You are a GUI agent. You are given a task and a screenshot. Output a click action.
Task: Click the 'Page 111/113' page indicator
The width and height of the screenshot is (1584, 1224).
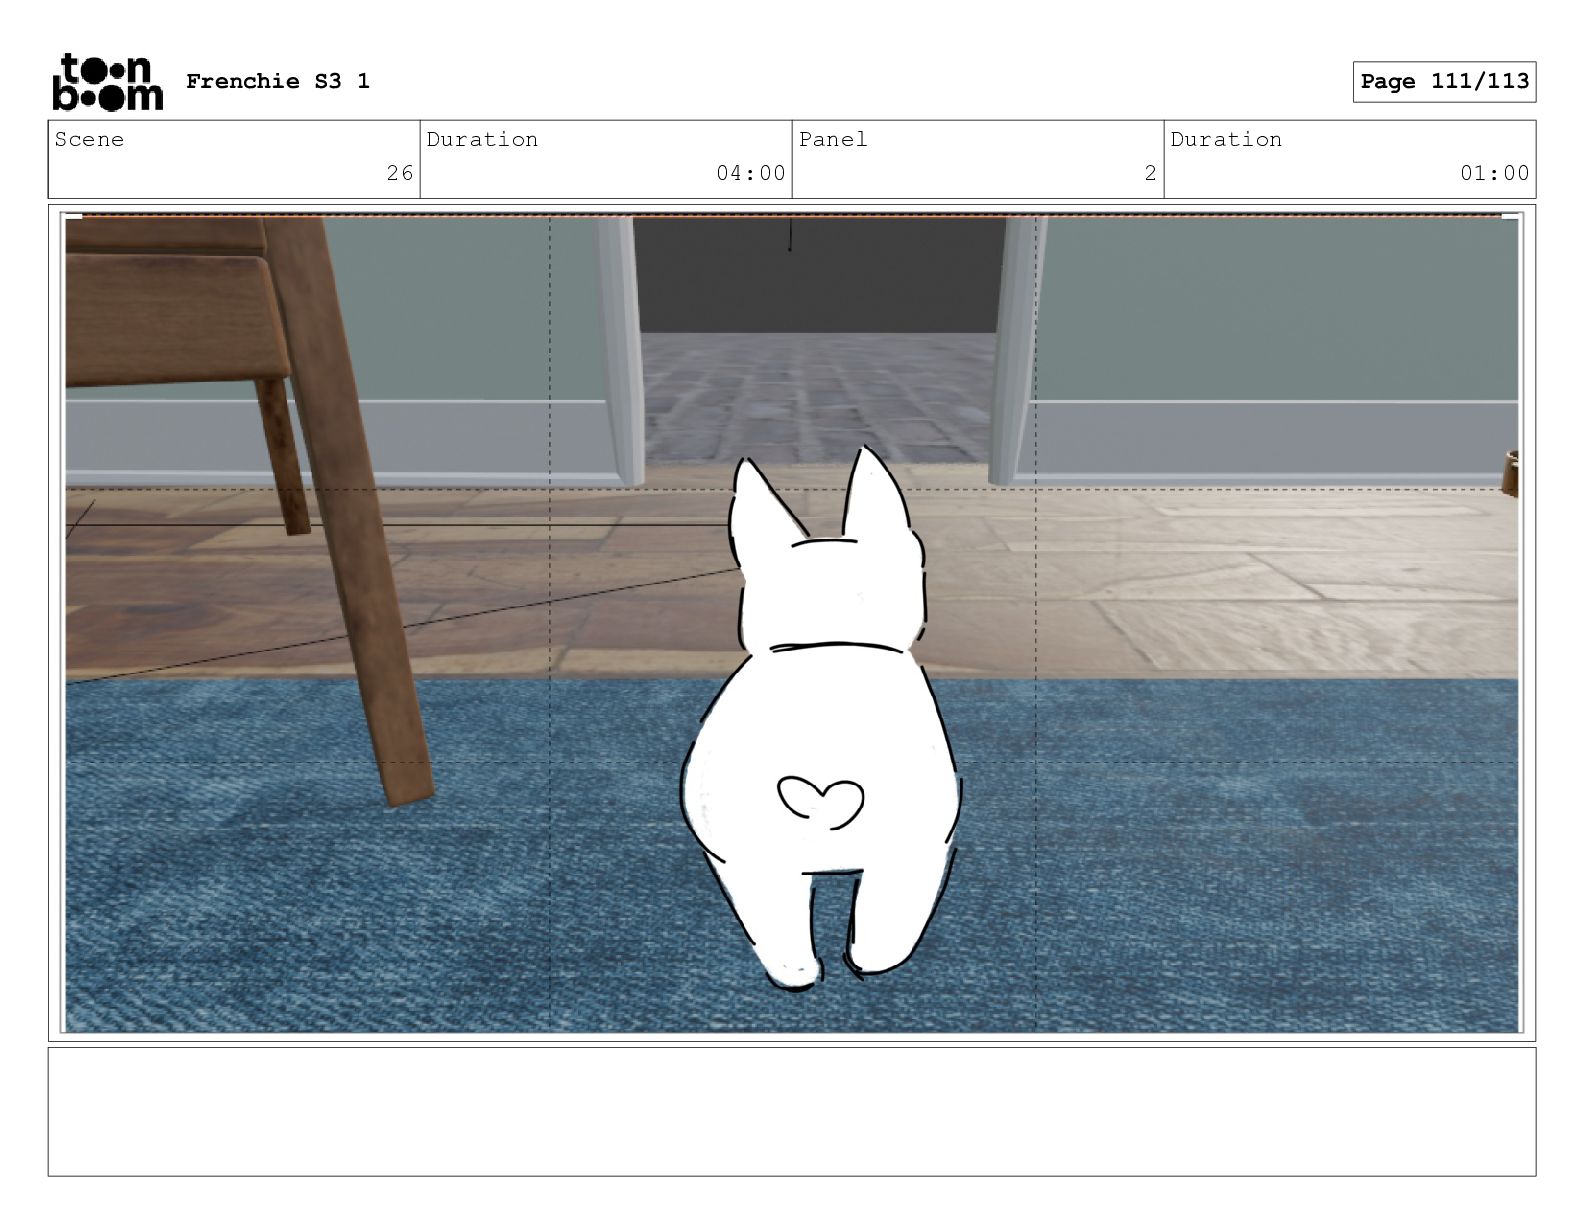click(1444, 82)
